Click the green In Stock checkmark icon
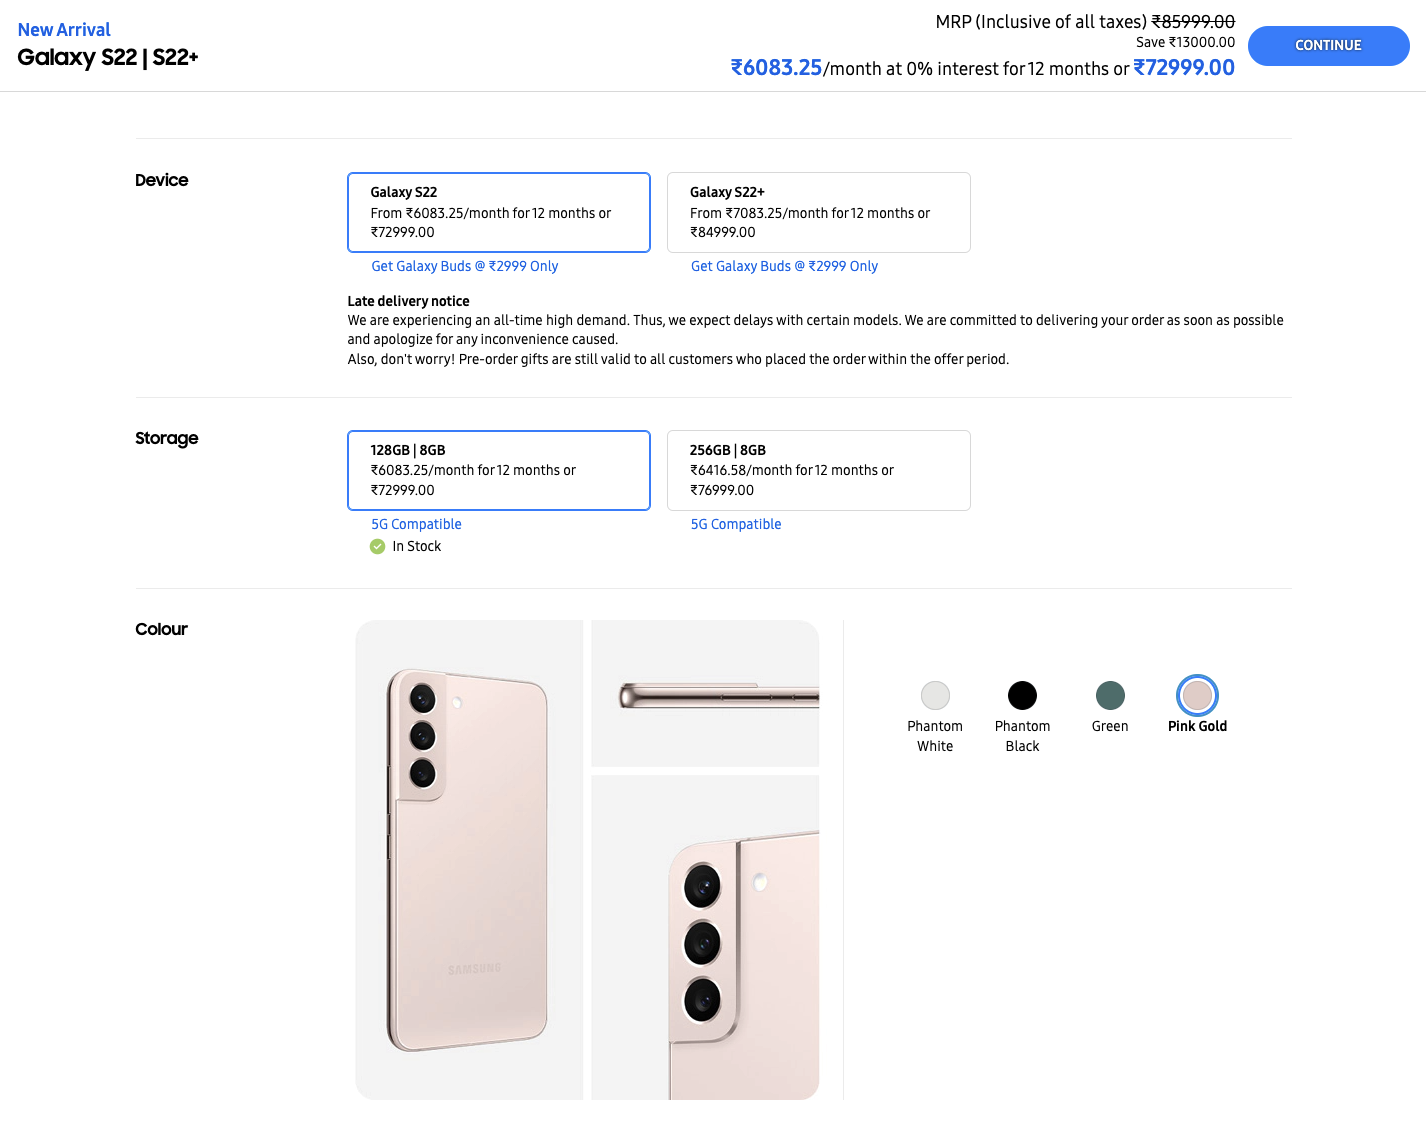Viewport: 1426px width, 1125px height. (377, 546)
